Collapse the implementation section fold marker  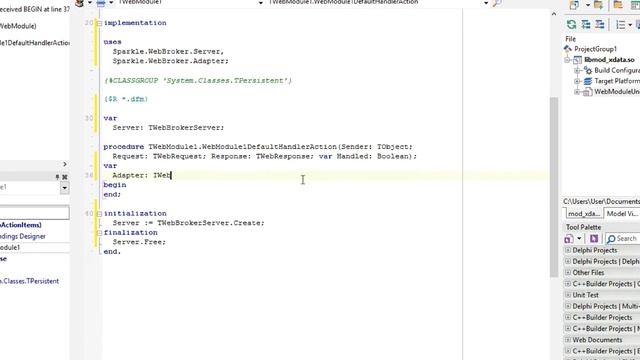[x=99, y=23]
